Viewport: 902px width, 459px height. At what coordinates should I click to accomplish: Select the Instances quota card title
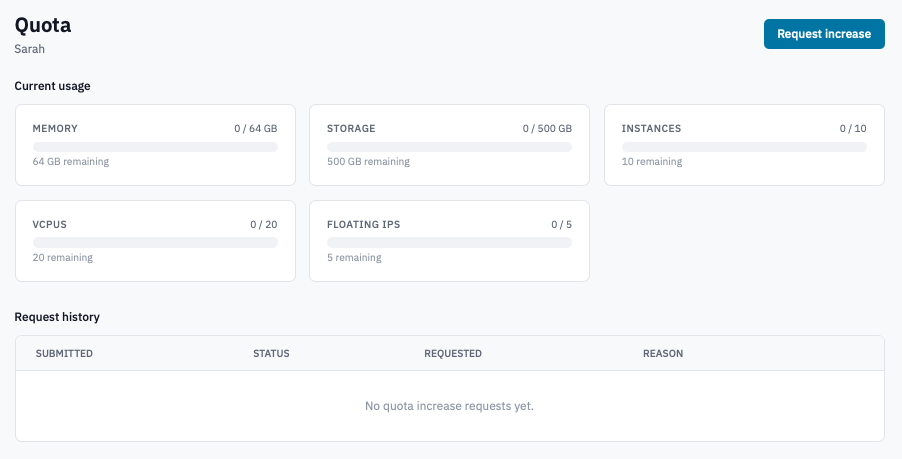tap(651, 128)
